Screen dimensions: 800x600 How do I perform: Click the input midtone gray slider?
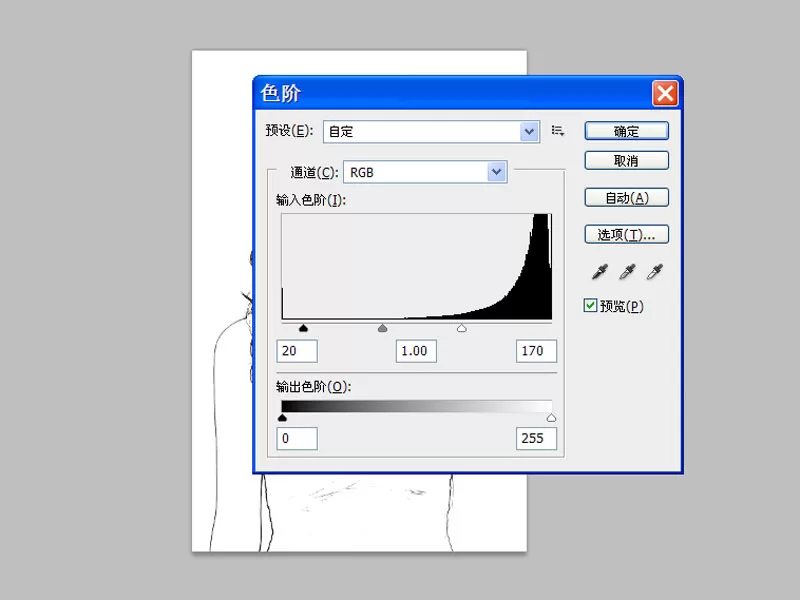(x=383, y=328)
